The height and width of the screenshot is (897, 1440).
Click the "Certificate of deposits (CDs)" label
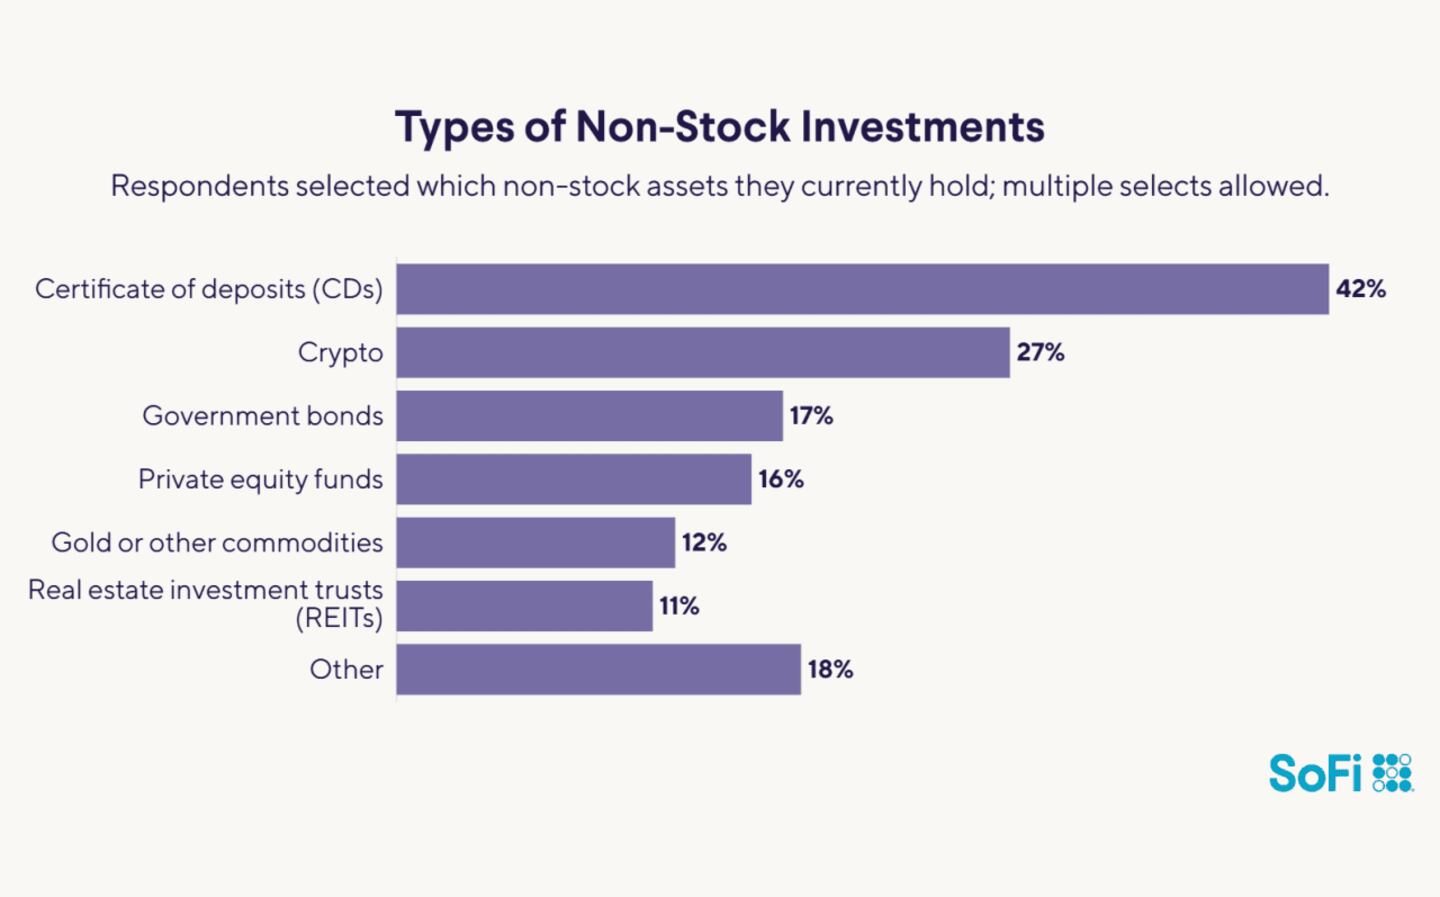(x=209, y=289)
